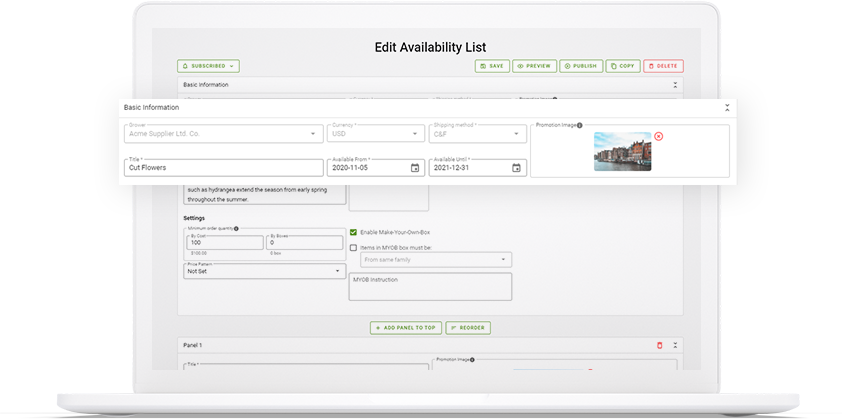The width and height of the screenshot is (842, 419).
Task: Collapse the Basic Information popup panel
Action: (727, 107)
